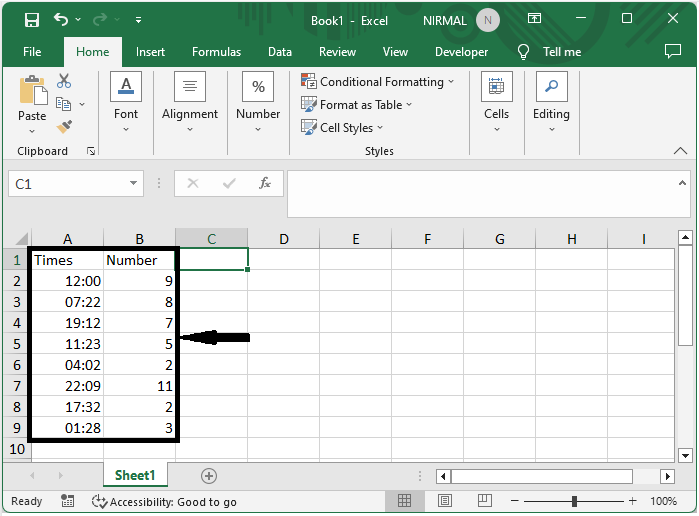Add a new sheet with plus icon
Image resolution: width=699 pixels, height=516 pixels.
[x=209, y=476]
